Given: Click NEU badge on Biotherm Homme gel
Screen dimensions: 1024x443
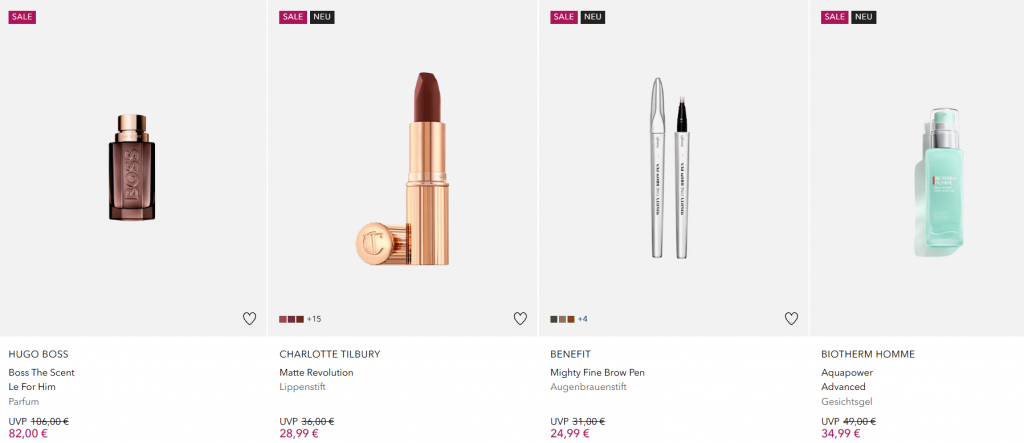Looking at the screenshot, I should (864, 17).
